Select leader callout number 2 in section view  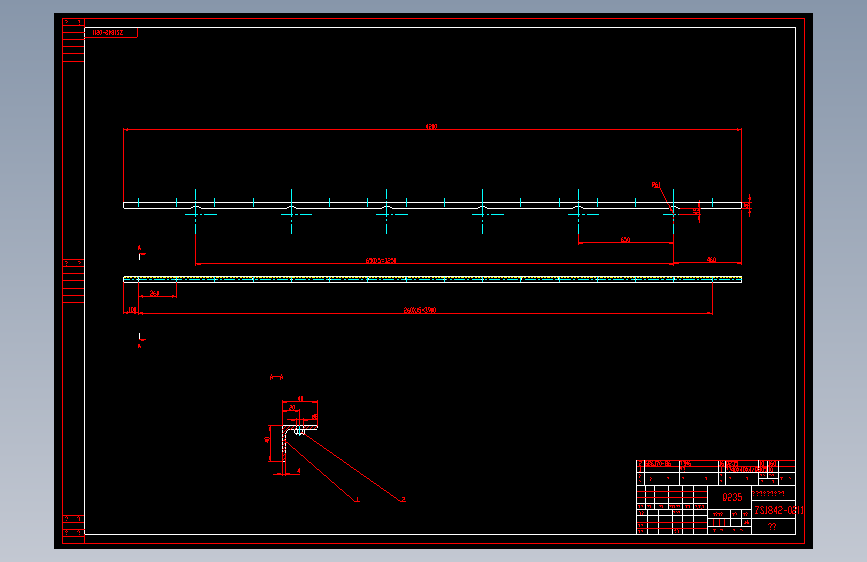pos(403,499)
